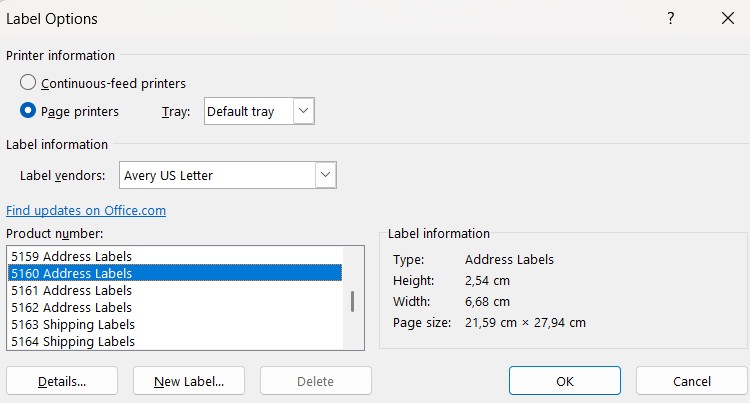This screenshot has height=403, width=750.
Task: Click the Label Options title bar
Action: 300,18
